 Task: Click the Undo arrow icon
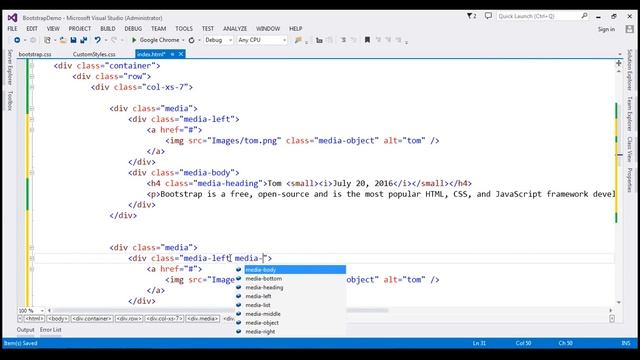(x=97, y=40)
